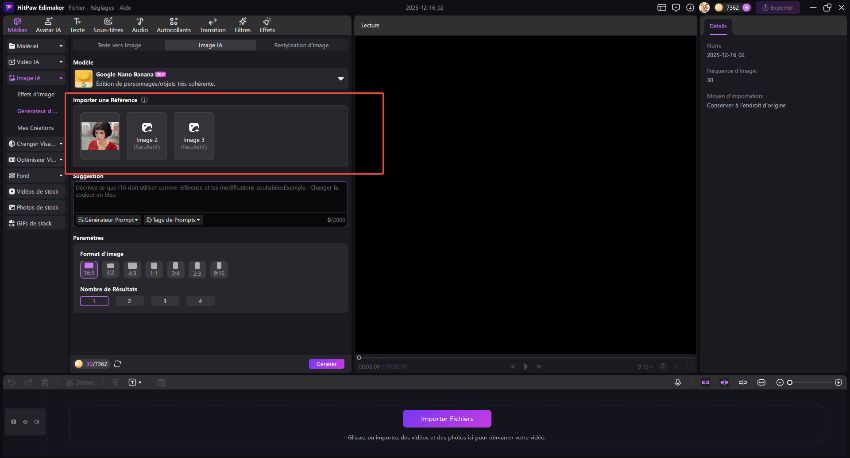Viewport: 850px width, 458px height.
Task: Switch to the Texte vers Image tab
Action: tap(118, 45)
